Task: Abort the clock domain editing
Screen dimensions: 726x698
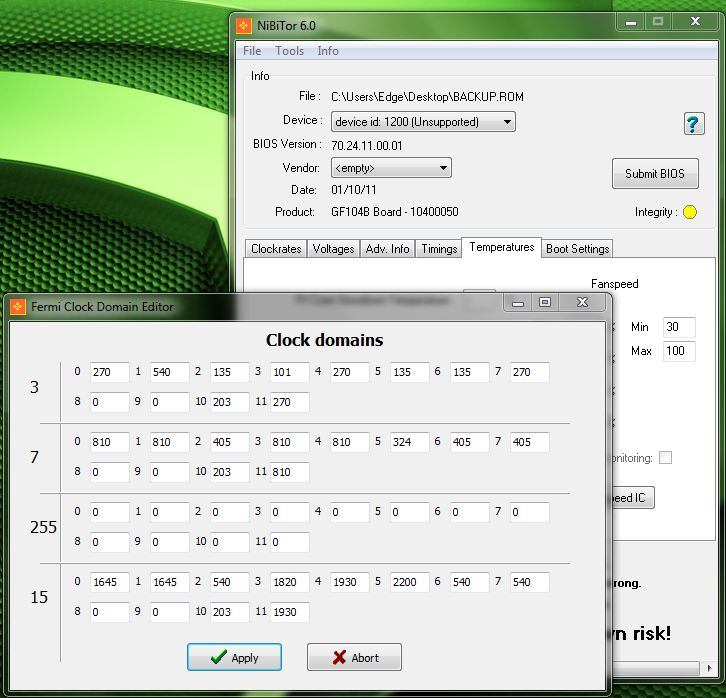Action: pos(354,657)
